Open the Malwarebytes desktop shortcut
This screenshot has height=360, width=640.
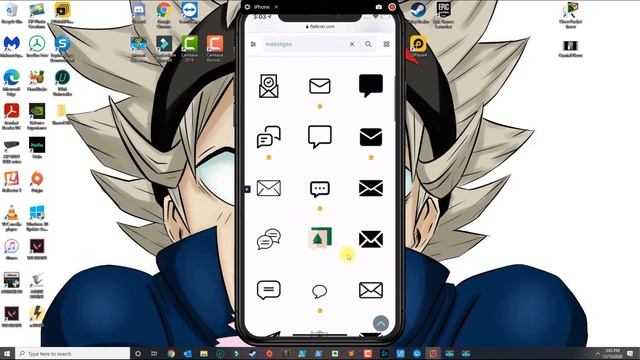11,47
